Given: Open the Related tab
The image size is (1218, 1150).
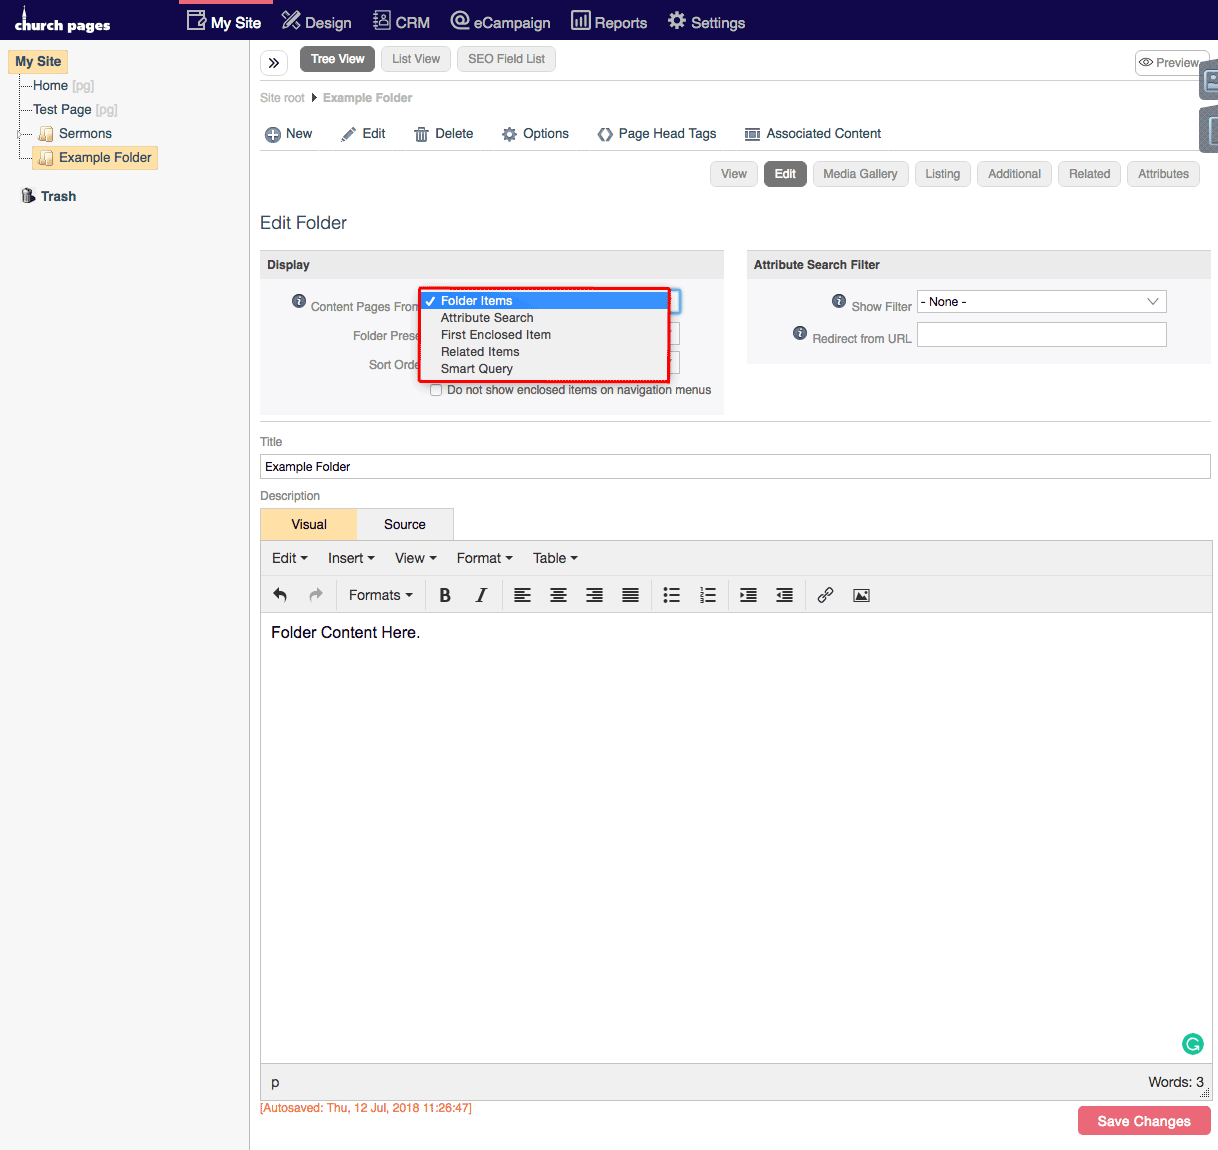Looking at the screenshot, I should click(1089, 174).
